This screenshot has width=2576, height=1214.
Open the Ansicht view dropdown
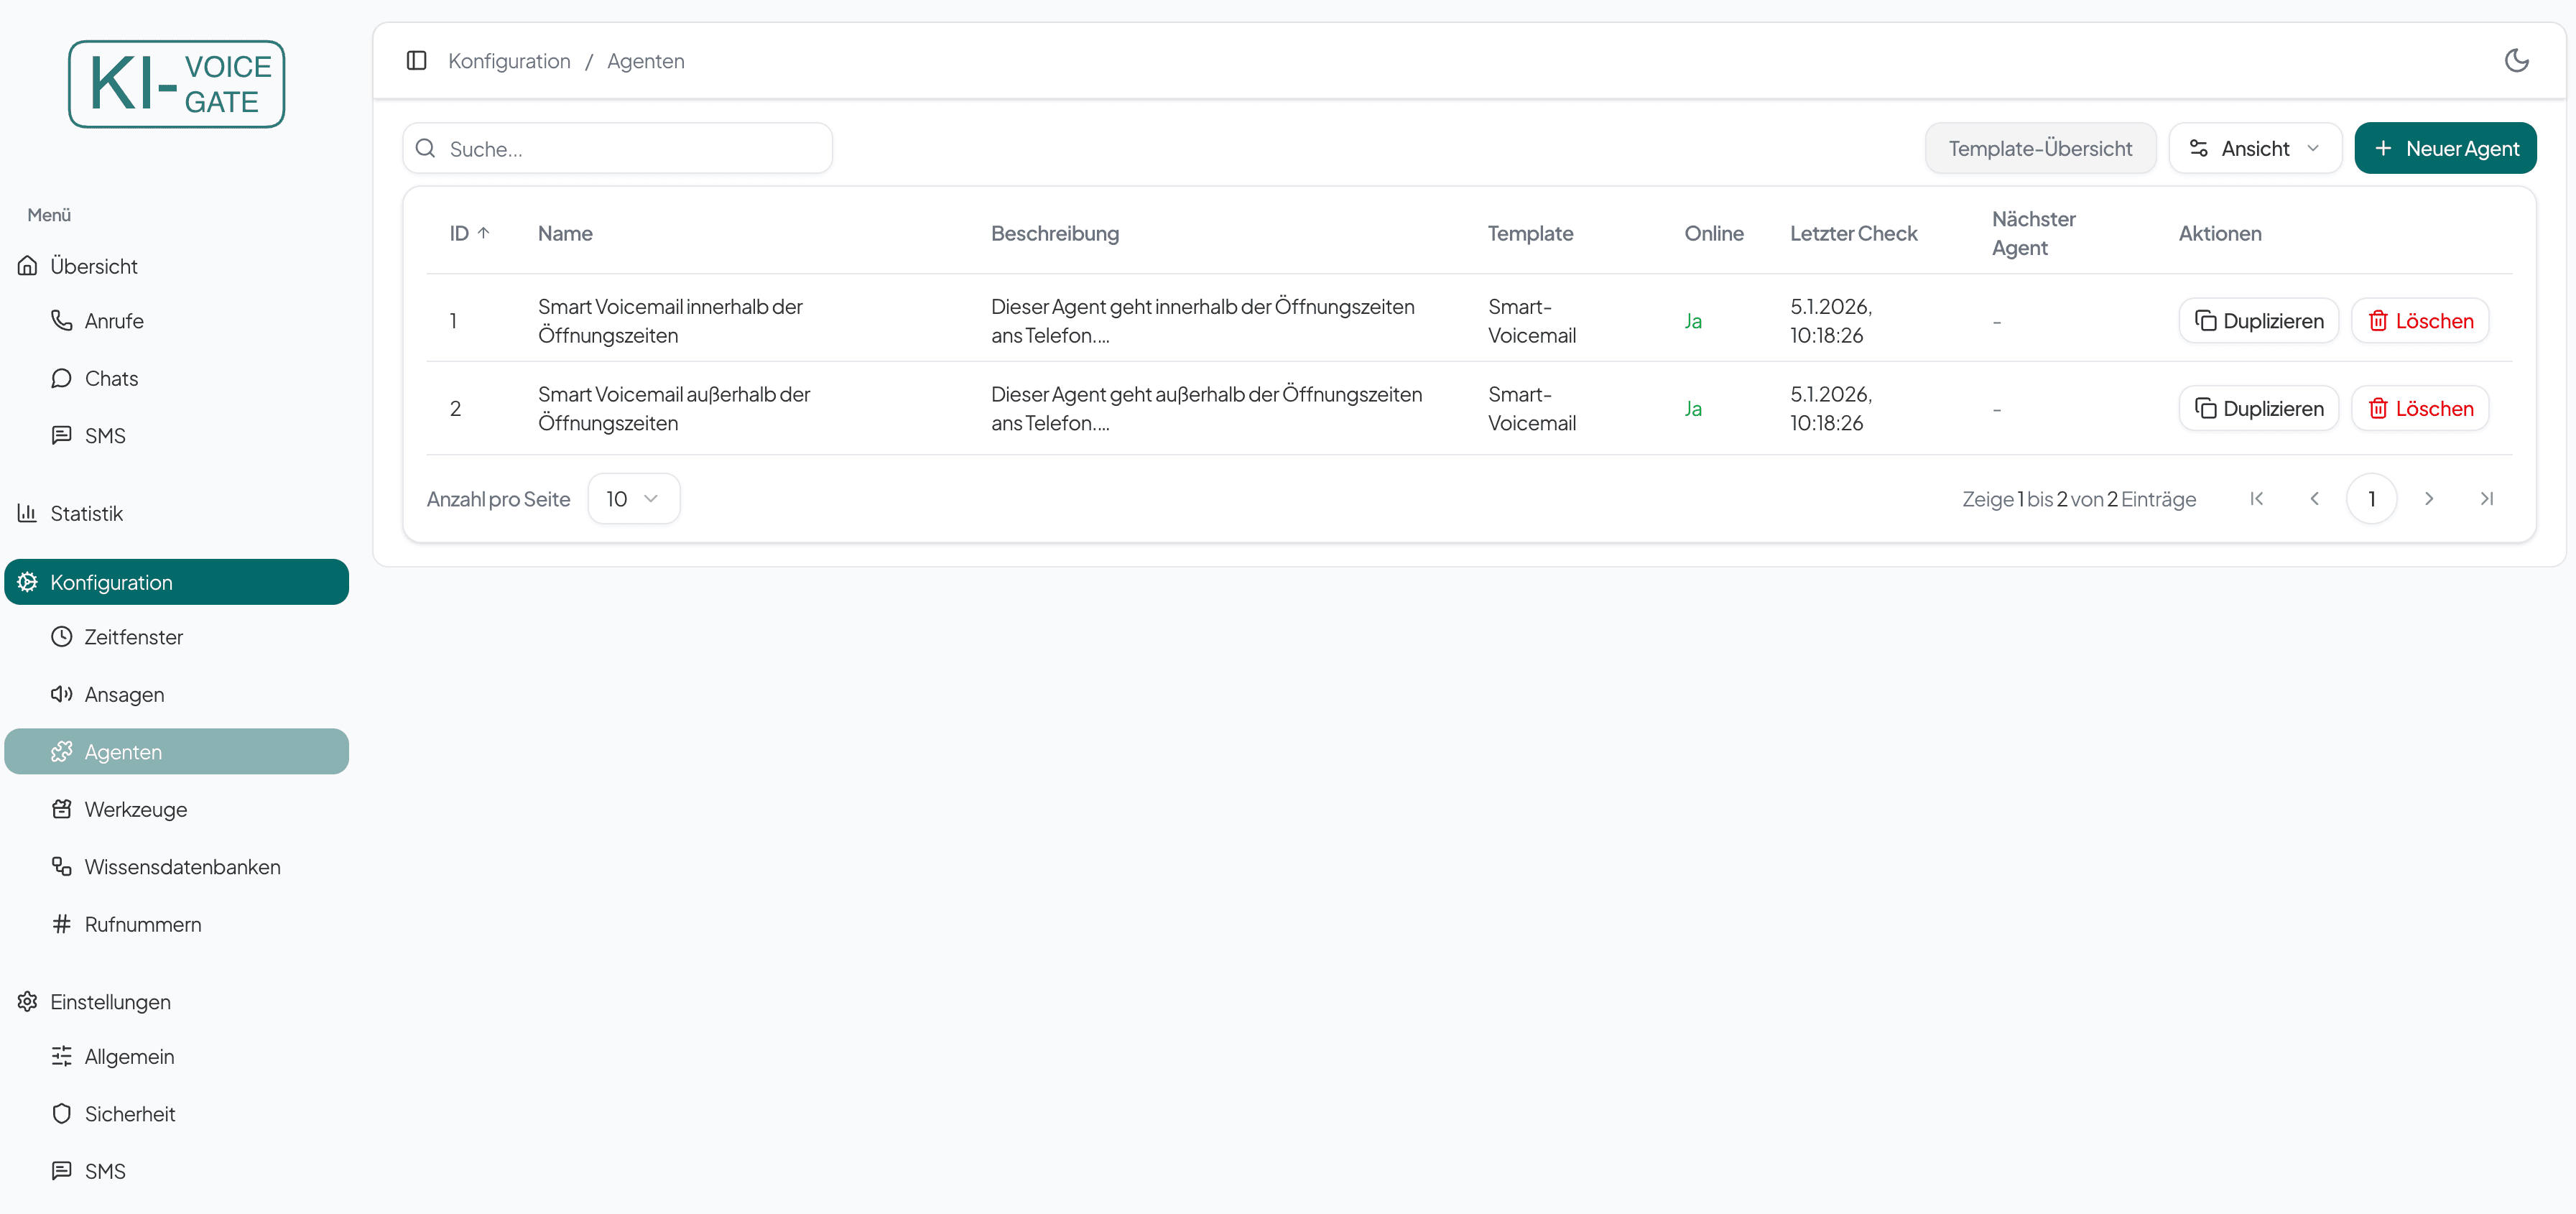click(x=2254, y=149)
